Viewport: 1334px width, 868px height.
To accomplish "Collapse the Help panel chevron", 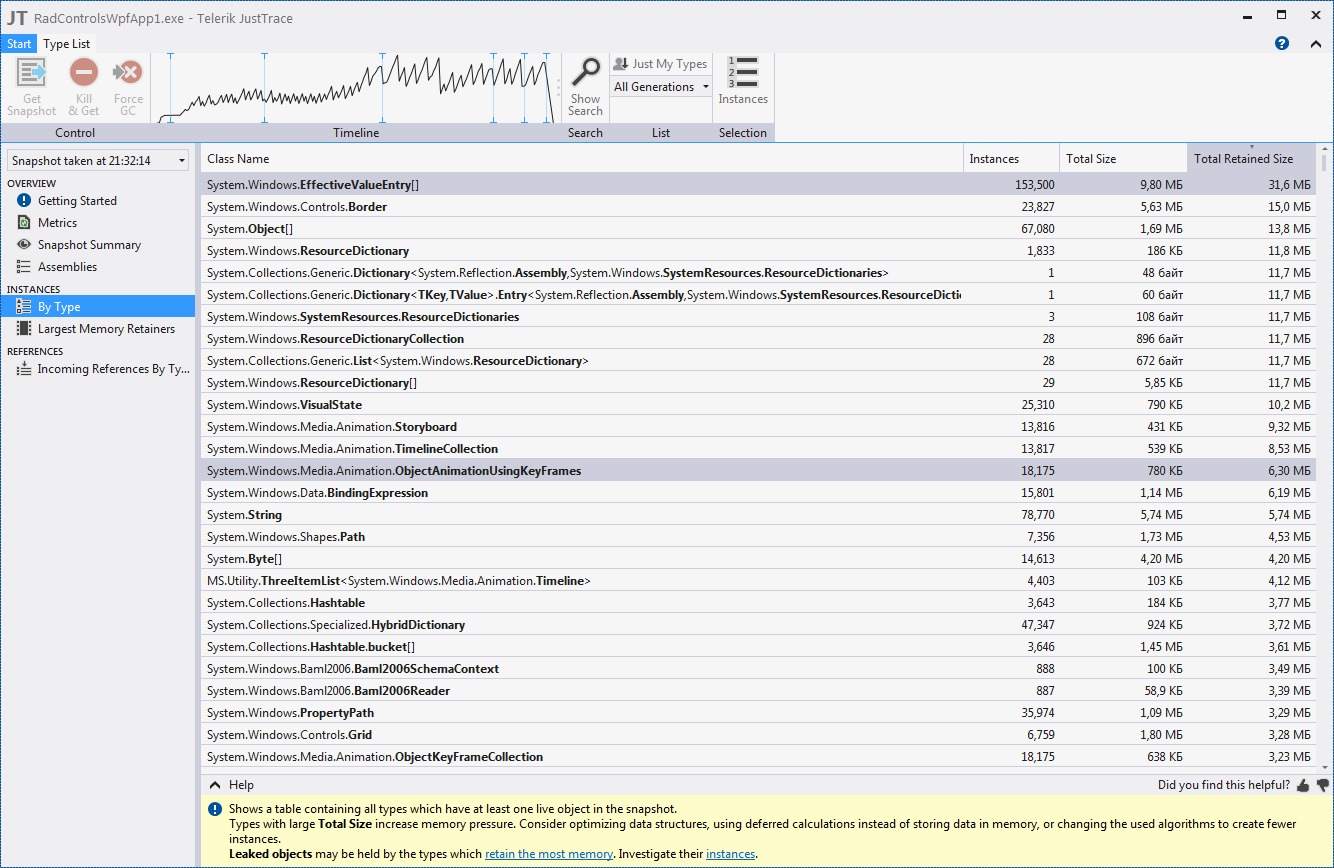I will point(214,785).
